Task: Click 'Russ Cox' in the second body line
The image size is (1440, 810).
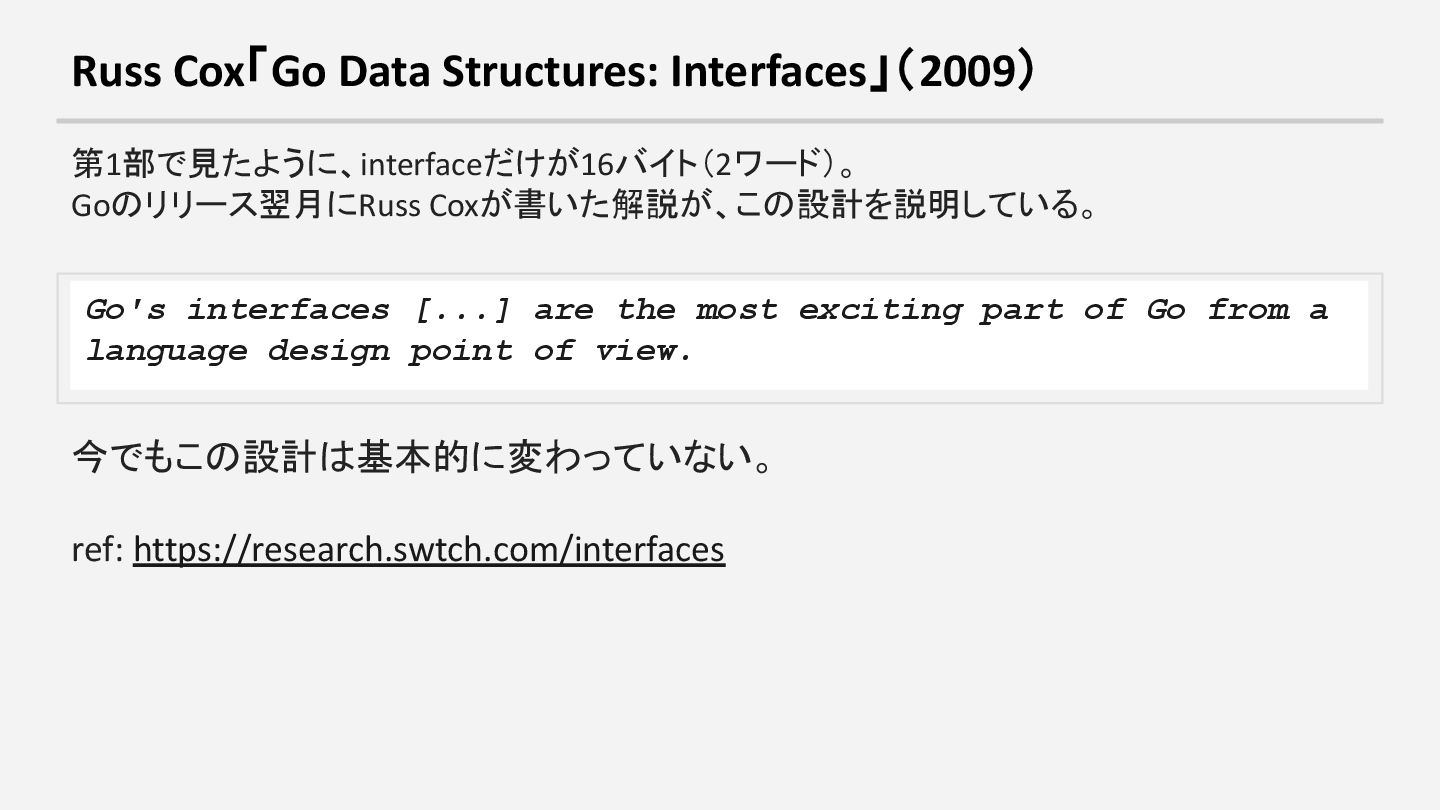Action: (x=419, y=206)
